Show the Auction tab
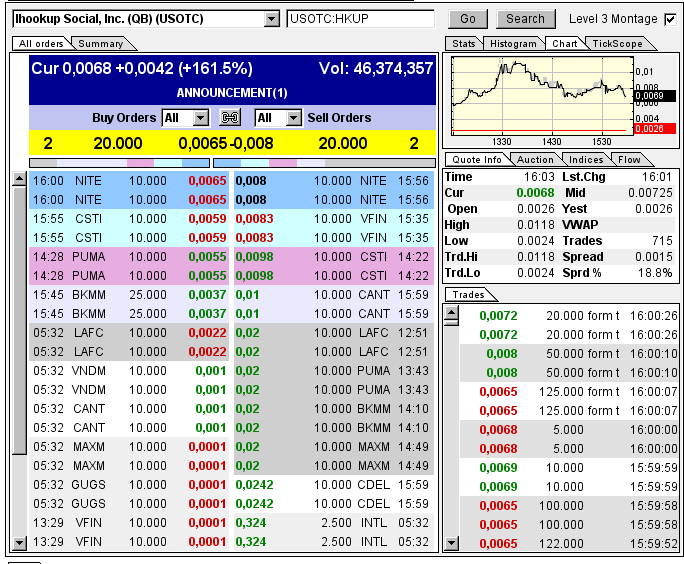Screen dimensions: 684x564 534,160
